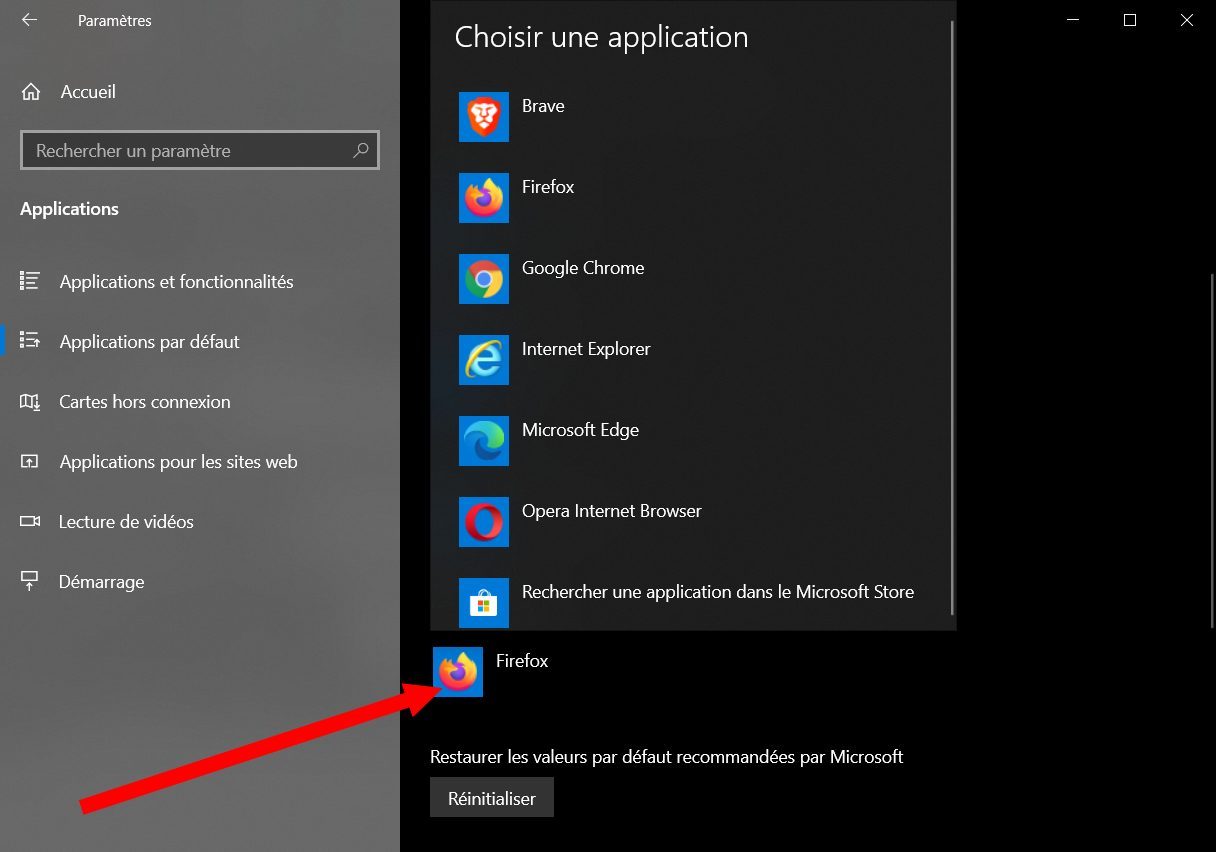The width and height of the screenshot is (1216, 852).
Task: Click the Applications et fonctionnalités list icon
Action: [x=30, y=281]
